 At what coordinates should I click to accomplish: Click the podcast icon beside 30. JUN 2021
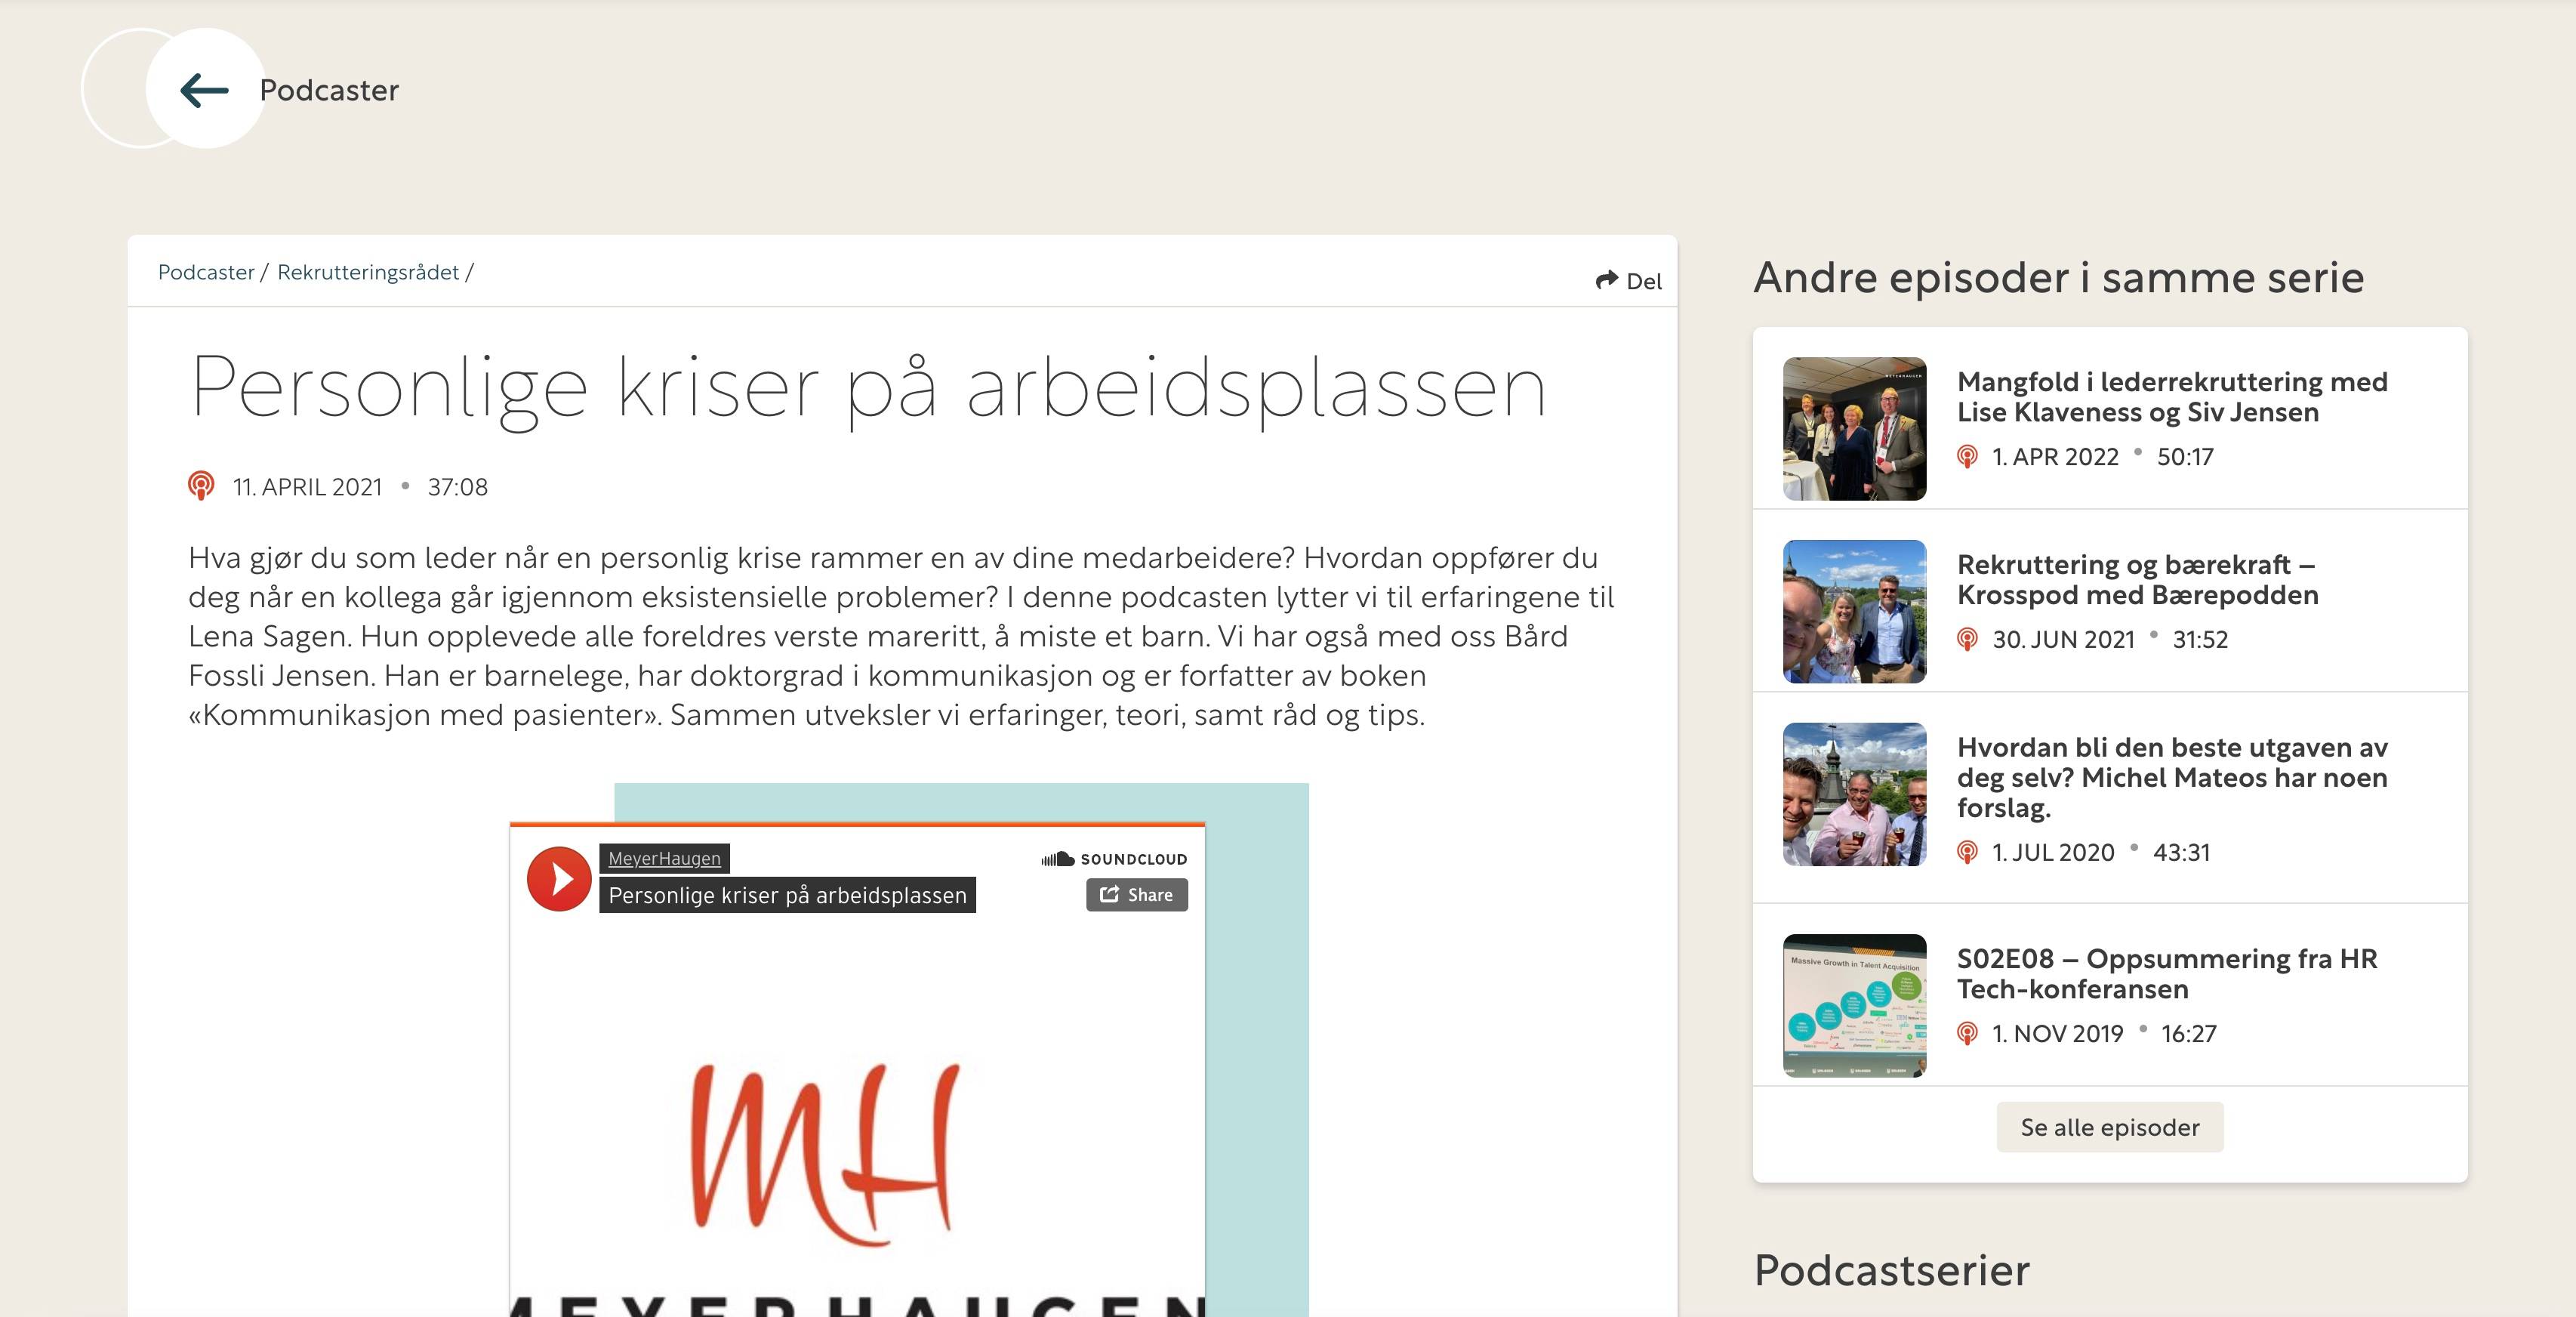tap(1967, 639)
